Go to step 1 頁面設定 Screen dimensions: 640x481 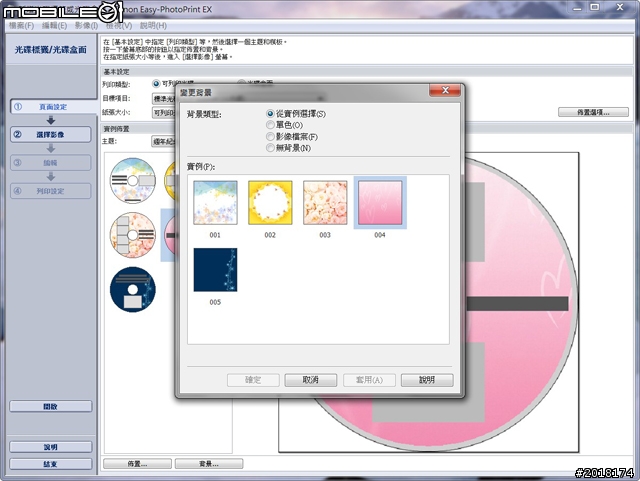[51, 107]
